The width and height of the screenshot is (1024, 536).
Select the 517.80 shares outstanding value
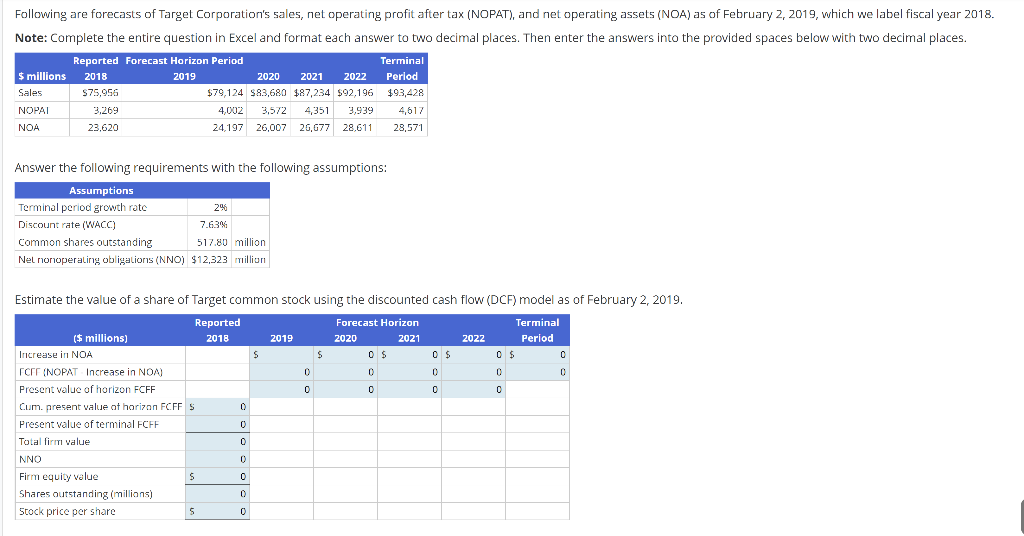coord(212,242)
